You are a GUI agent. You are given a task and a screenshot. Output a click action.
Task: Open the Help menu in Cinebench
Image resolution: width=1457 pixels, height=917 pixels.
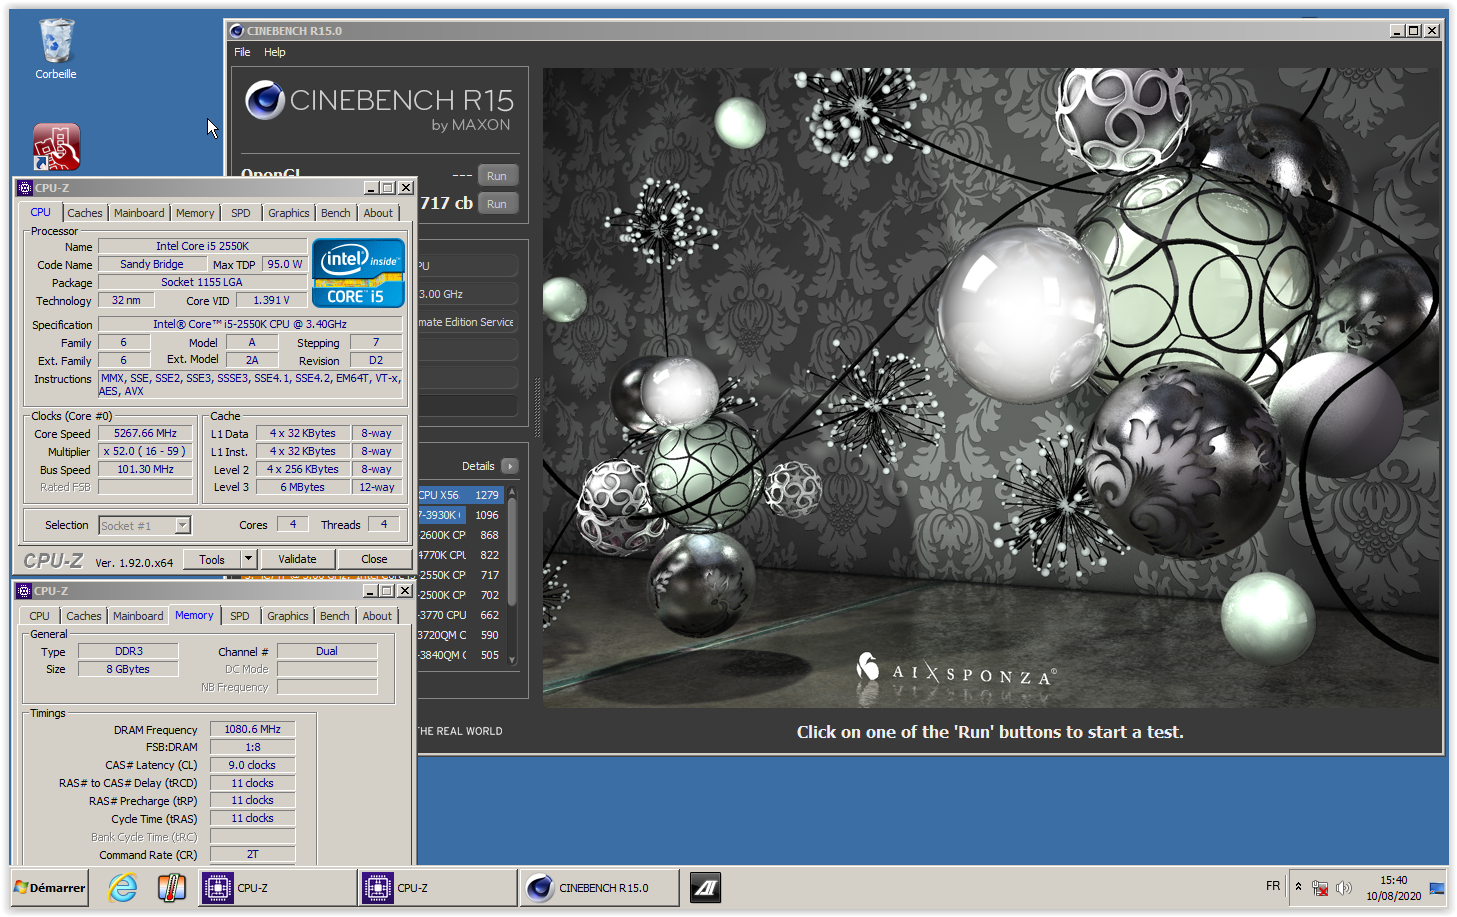click(x=275, y=52)
